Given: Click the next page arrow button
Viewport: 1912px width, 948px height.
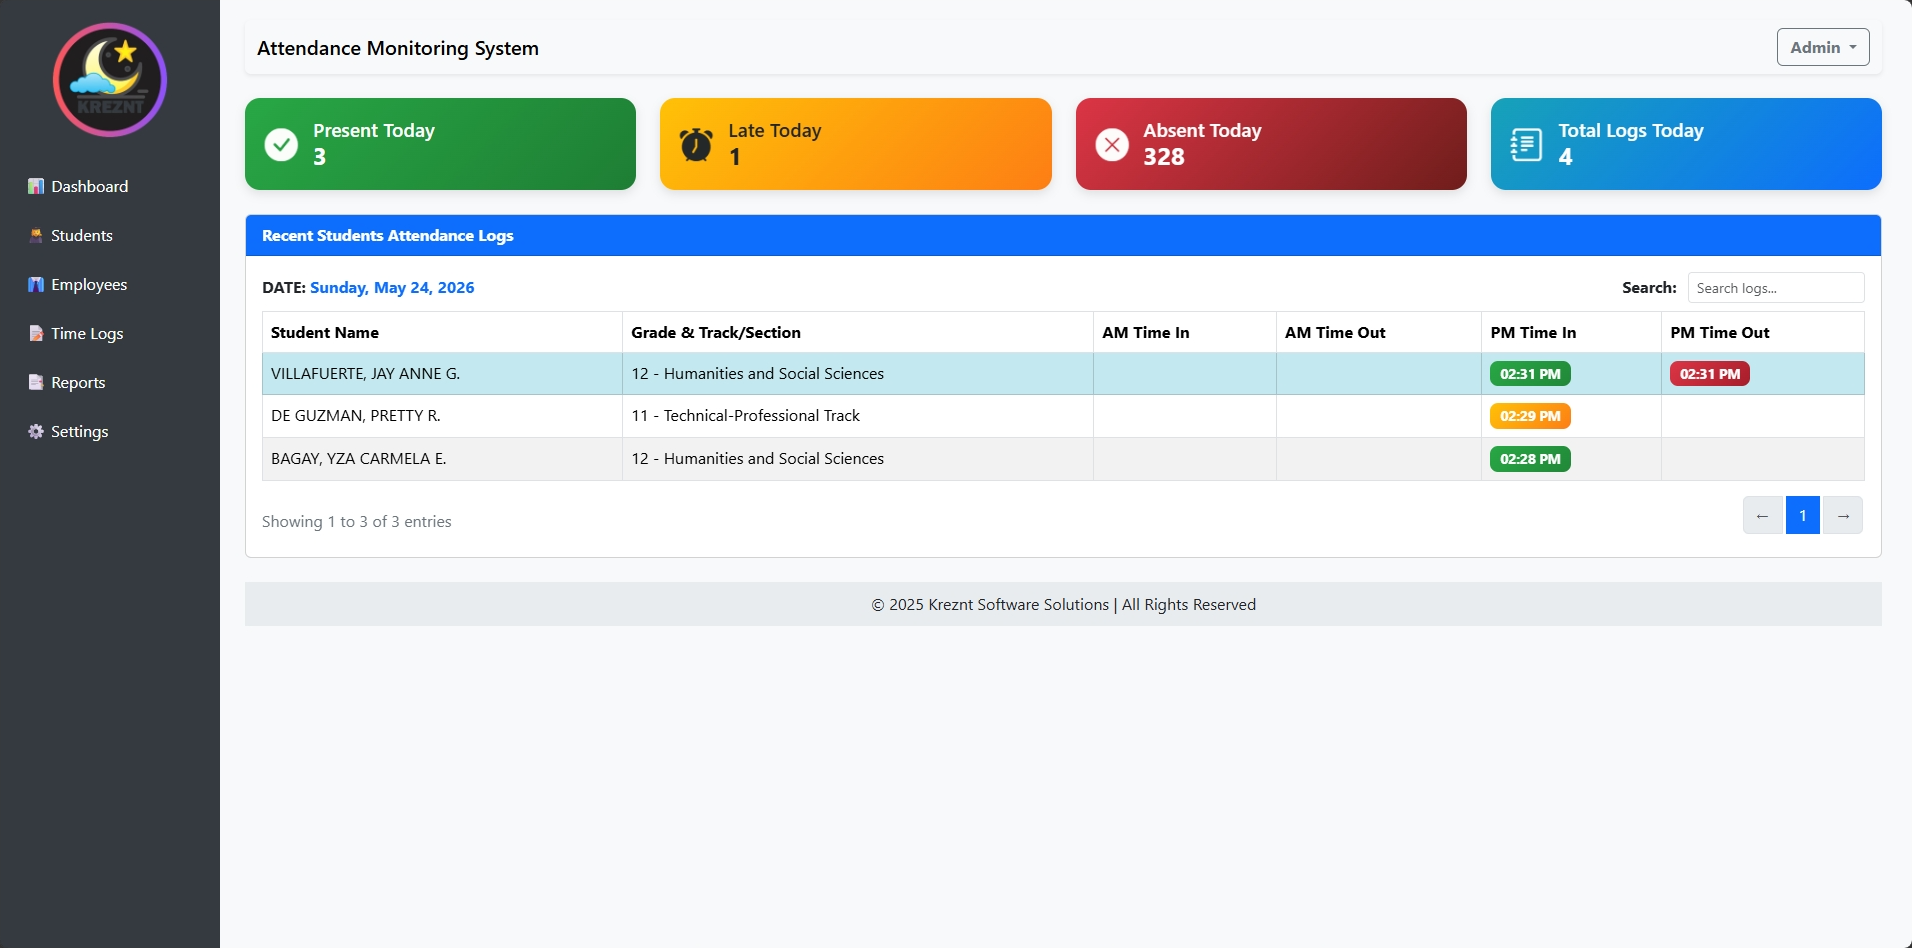Looking at the screenshot, I should pos(1843,515).
